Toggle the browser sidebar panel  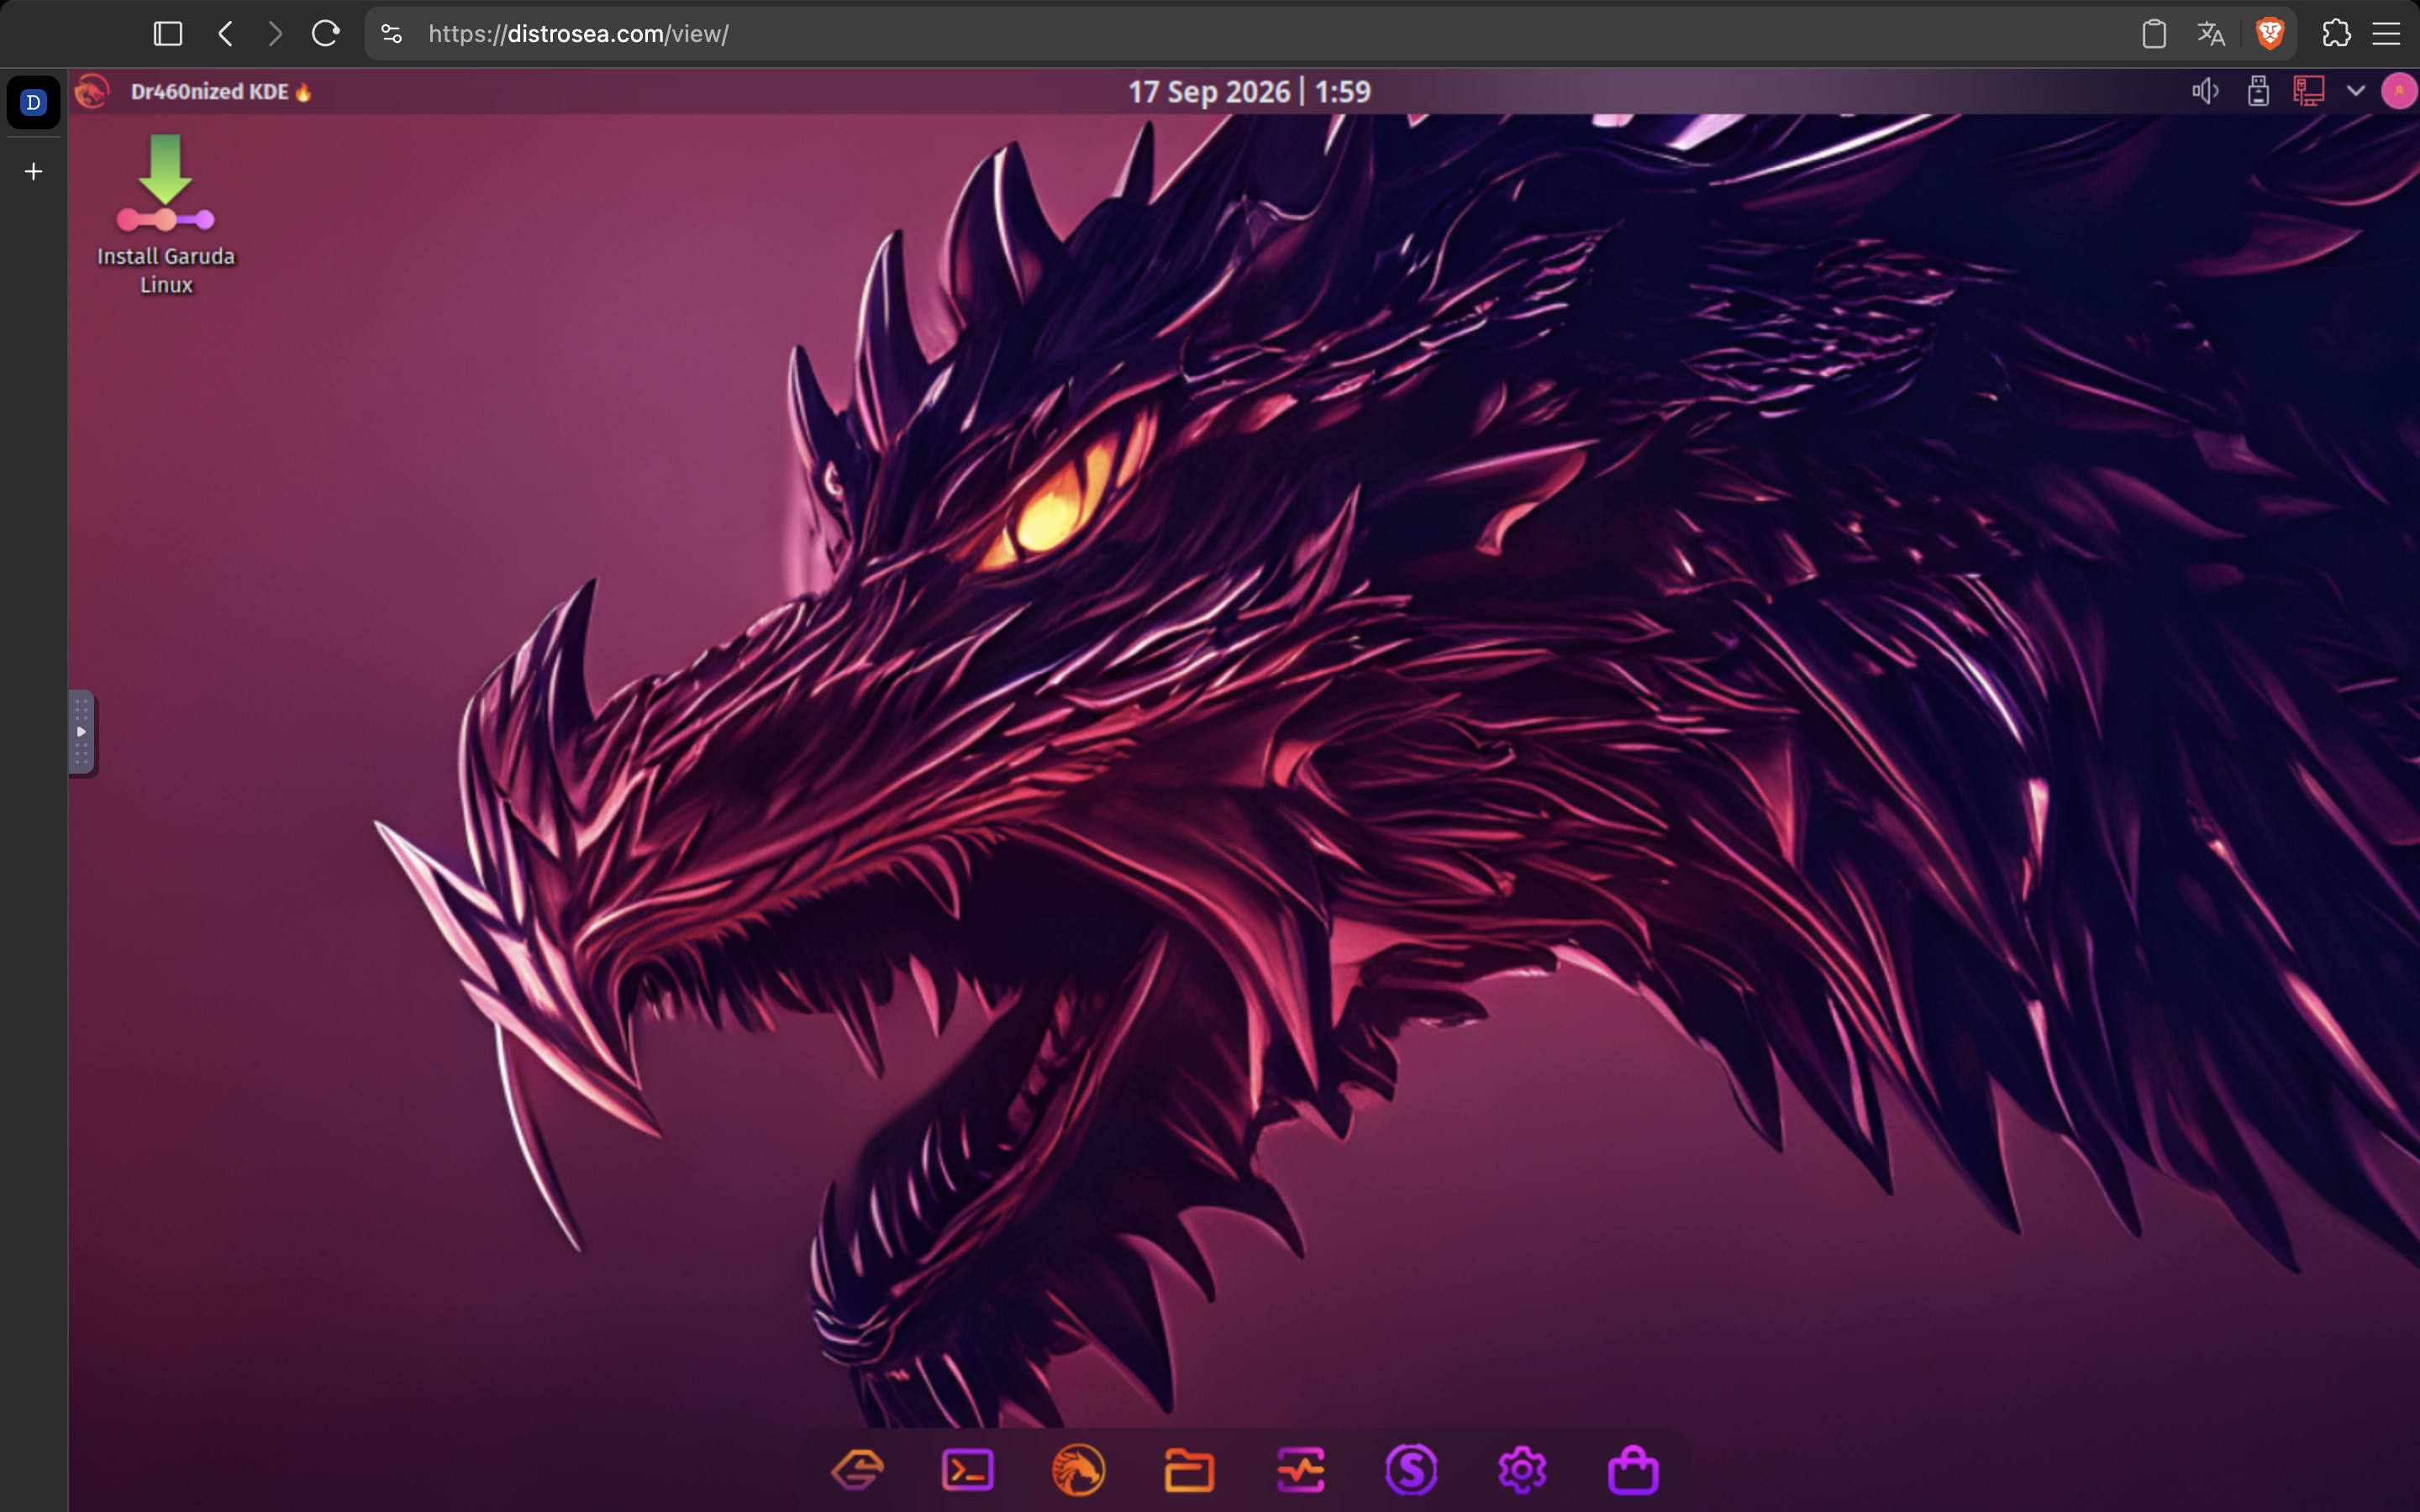(168, 34)
